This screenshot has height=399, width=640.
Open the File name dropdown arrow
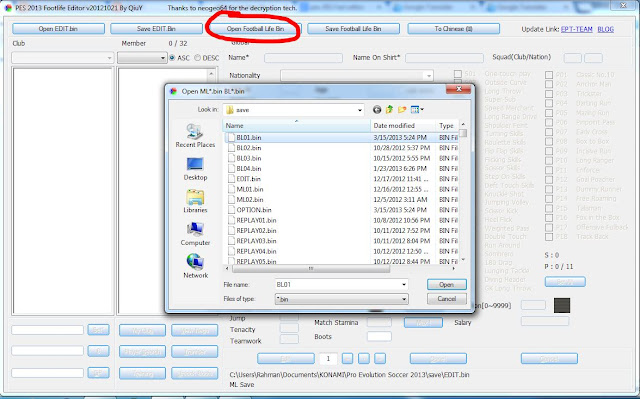[404, 284]
